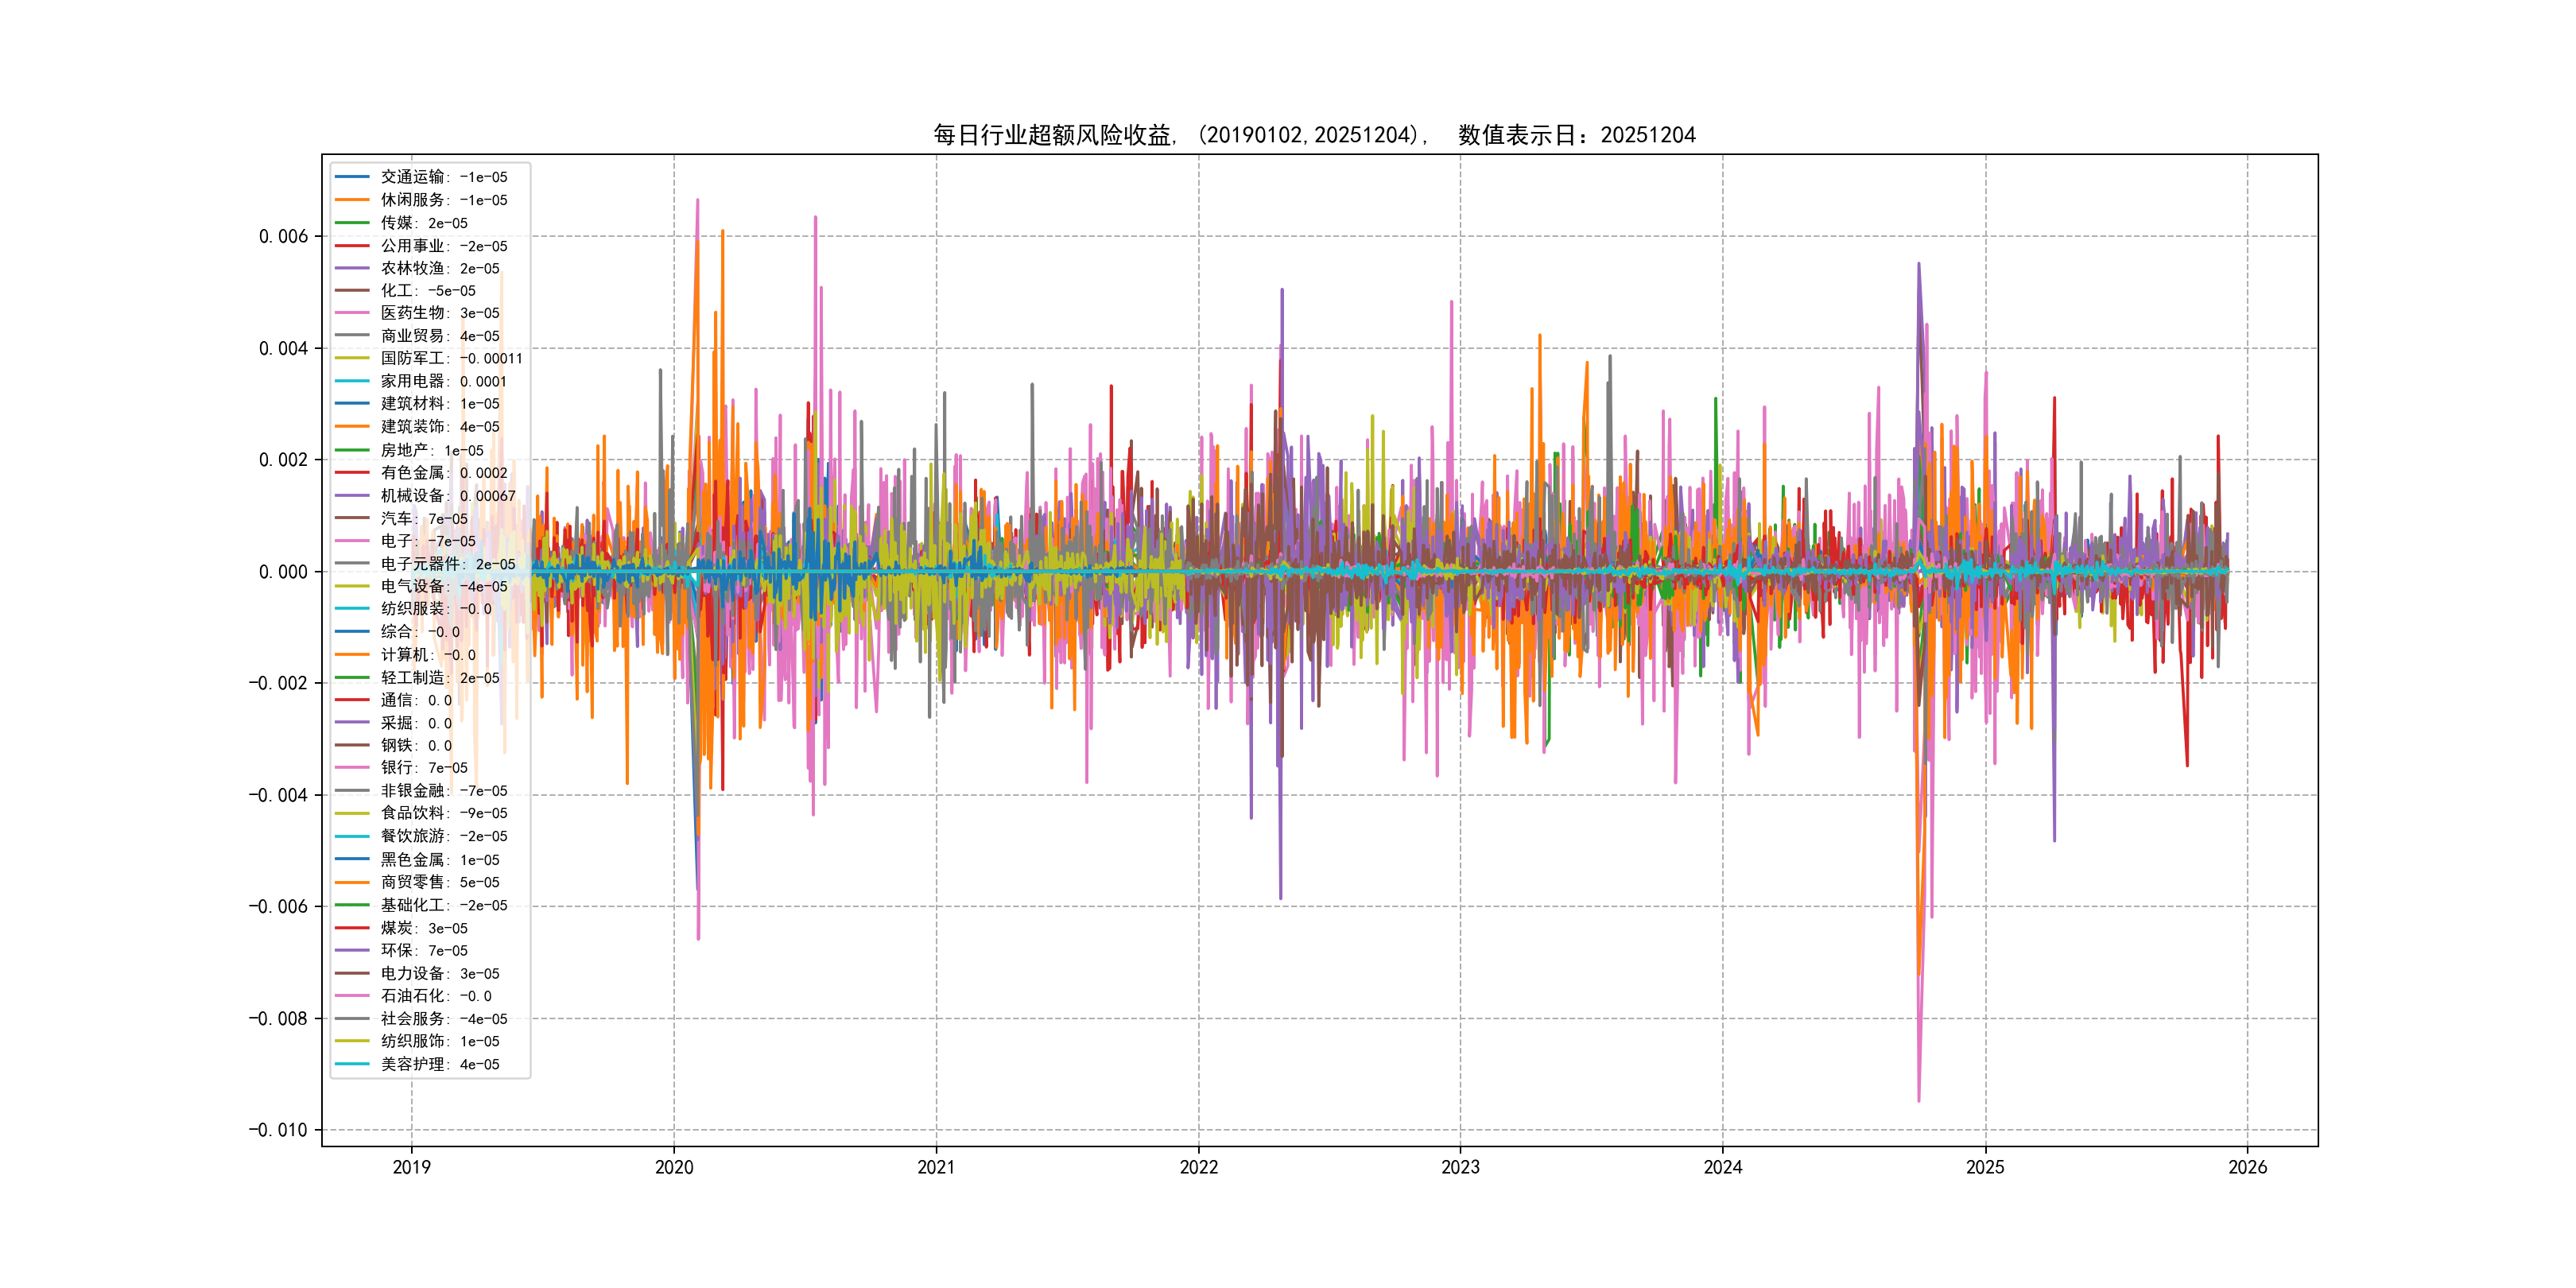Click the 煤炭 legend color line
This screenshot has height=1288, width=2576.
pos(352,928)
